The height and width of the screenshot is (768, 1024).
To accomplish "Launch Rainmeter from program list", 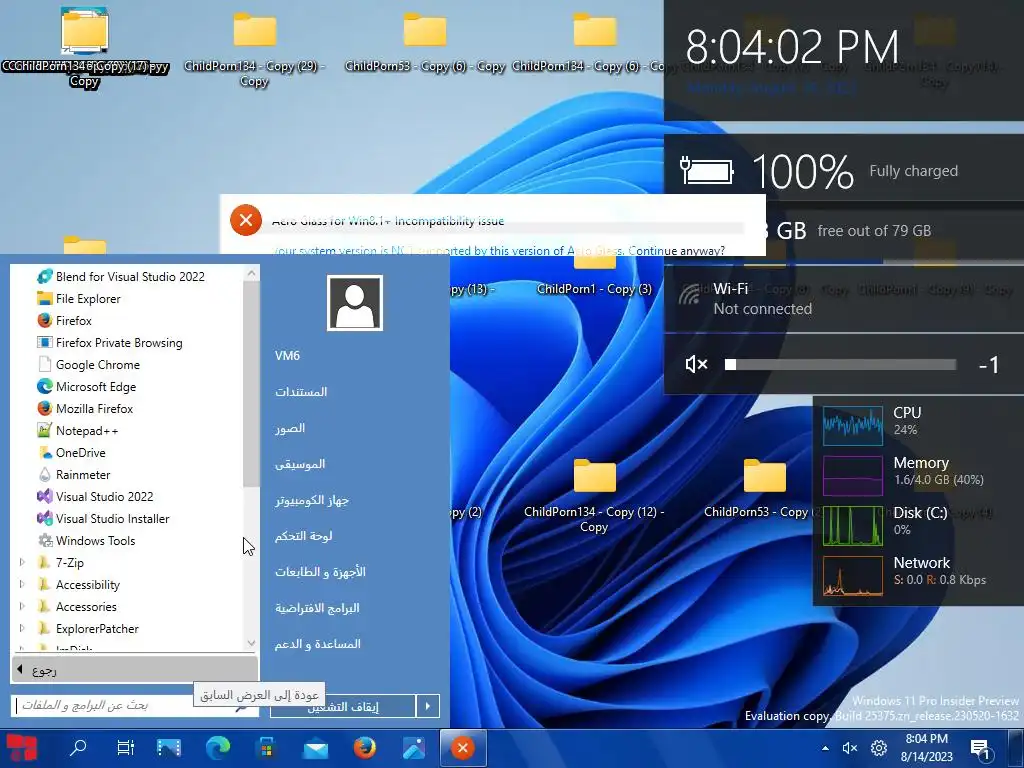I will (74, 475).
